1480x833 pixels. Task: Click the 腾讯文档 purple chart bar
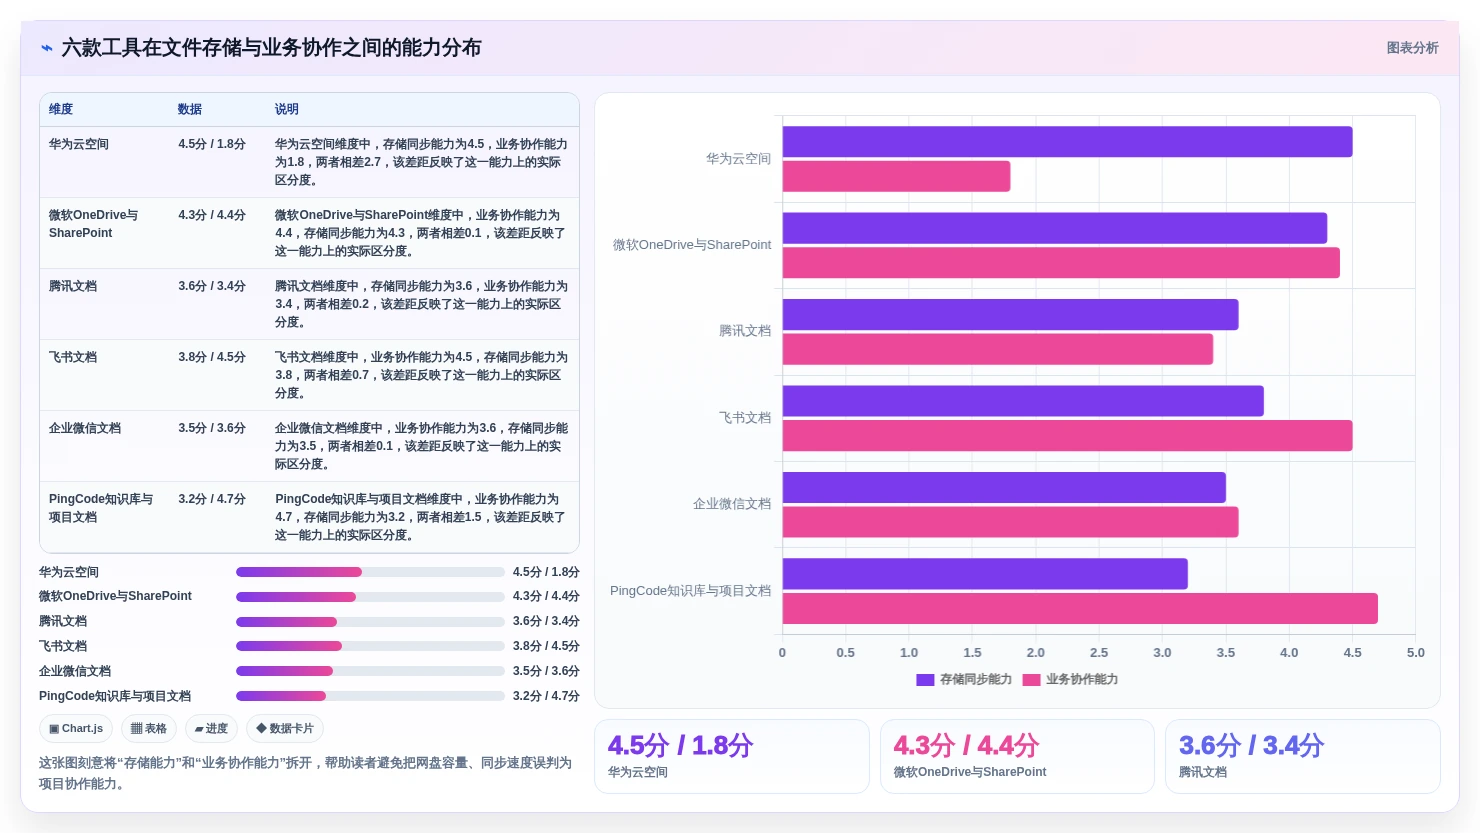1010,315
